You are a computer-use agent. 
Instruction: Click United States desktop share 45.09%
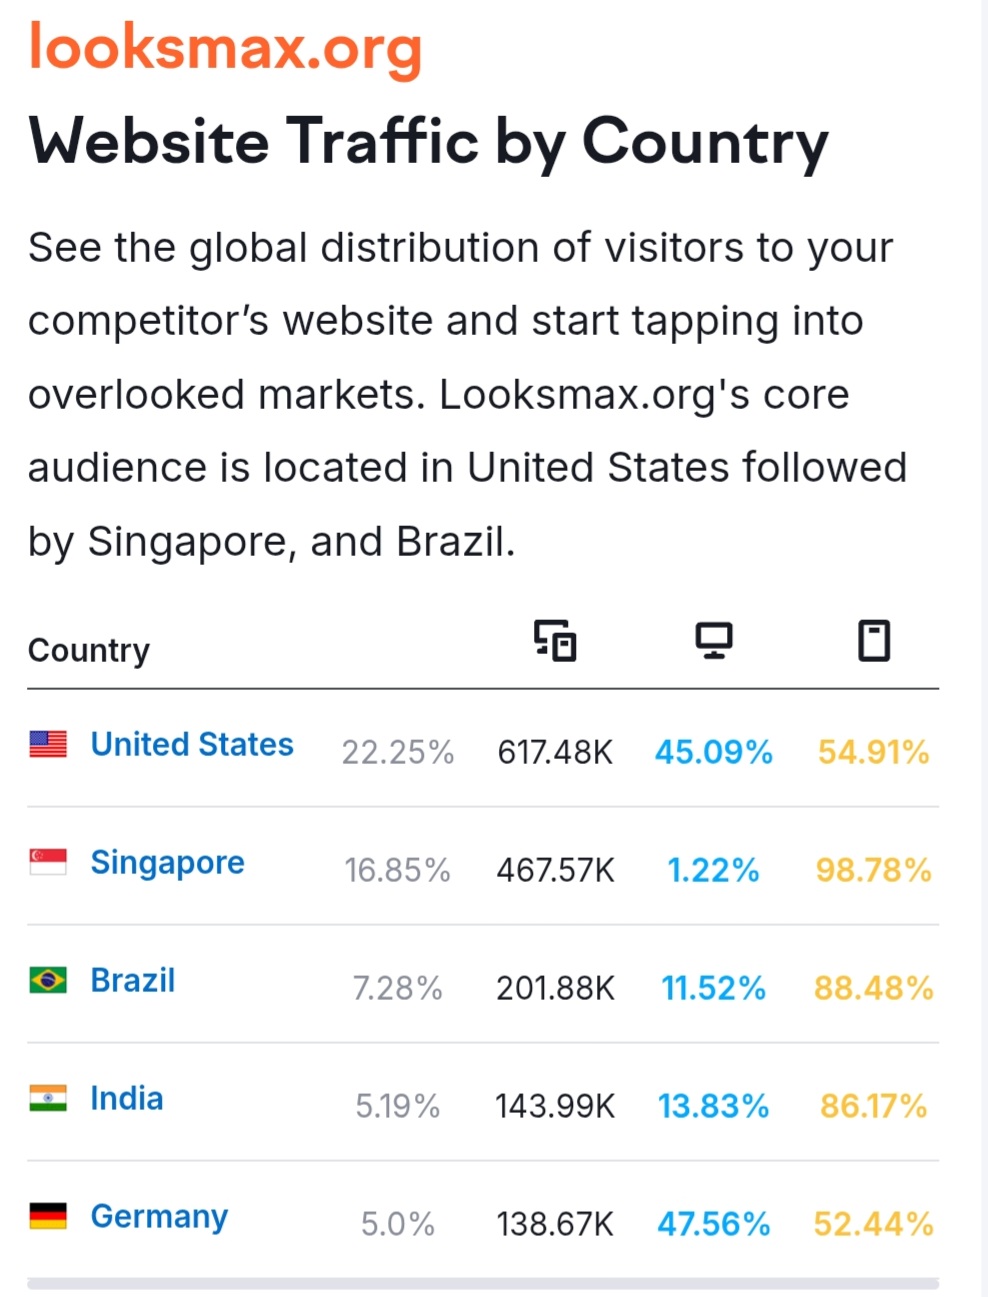714,752
